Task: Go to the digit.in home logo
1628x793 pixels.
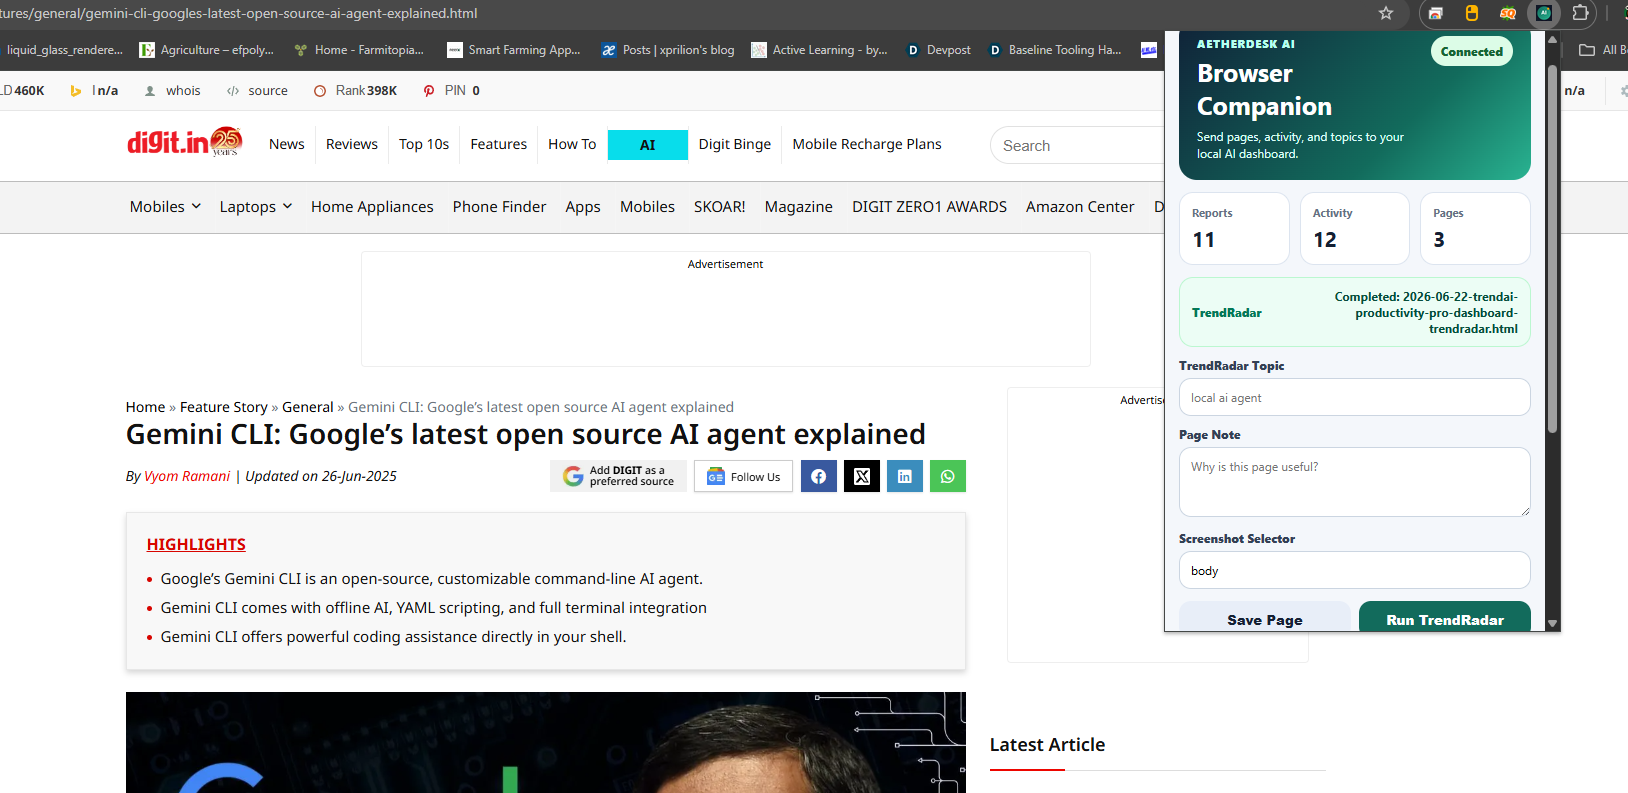Action: [185, 142]
